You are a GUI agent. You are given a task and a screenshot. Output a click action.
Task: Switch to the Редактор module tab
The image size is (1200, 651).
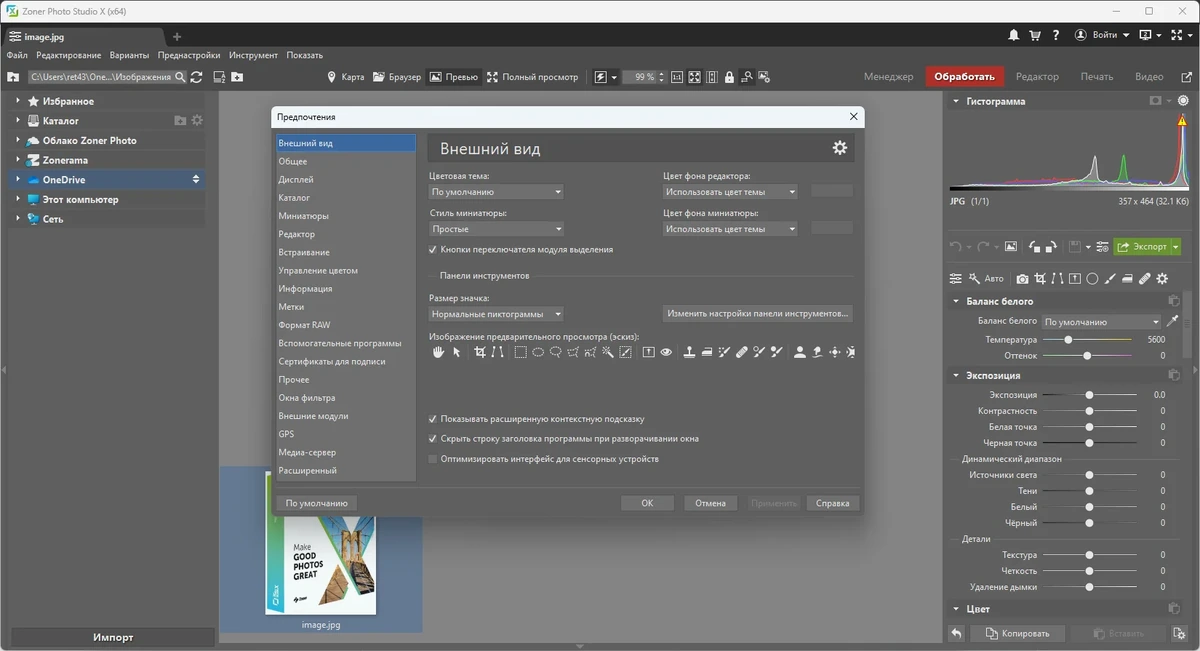1037,77
